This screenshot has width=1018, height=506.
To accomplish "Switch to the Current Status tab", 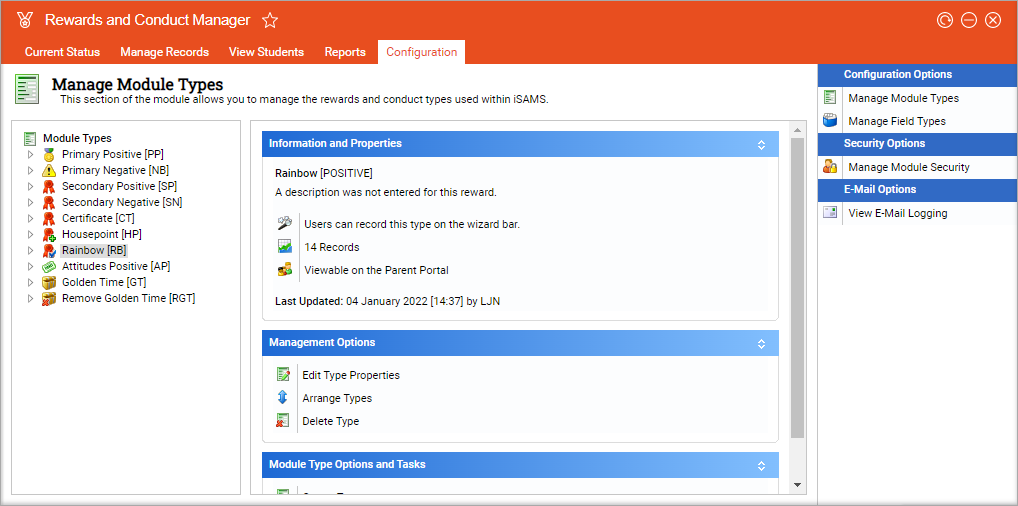I will 62,52.
